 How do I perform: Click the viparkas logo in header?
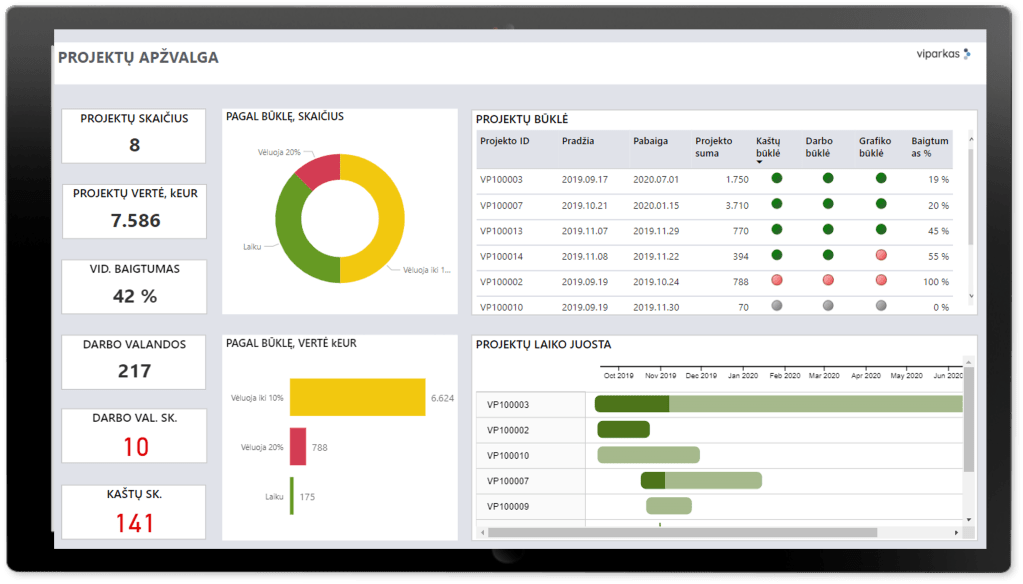[943, 54]
